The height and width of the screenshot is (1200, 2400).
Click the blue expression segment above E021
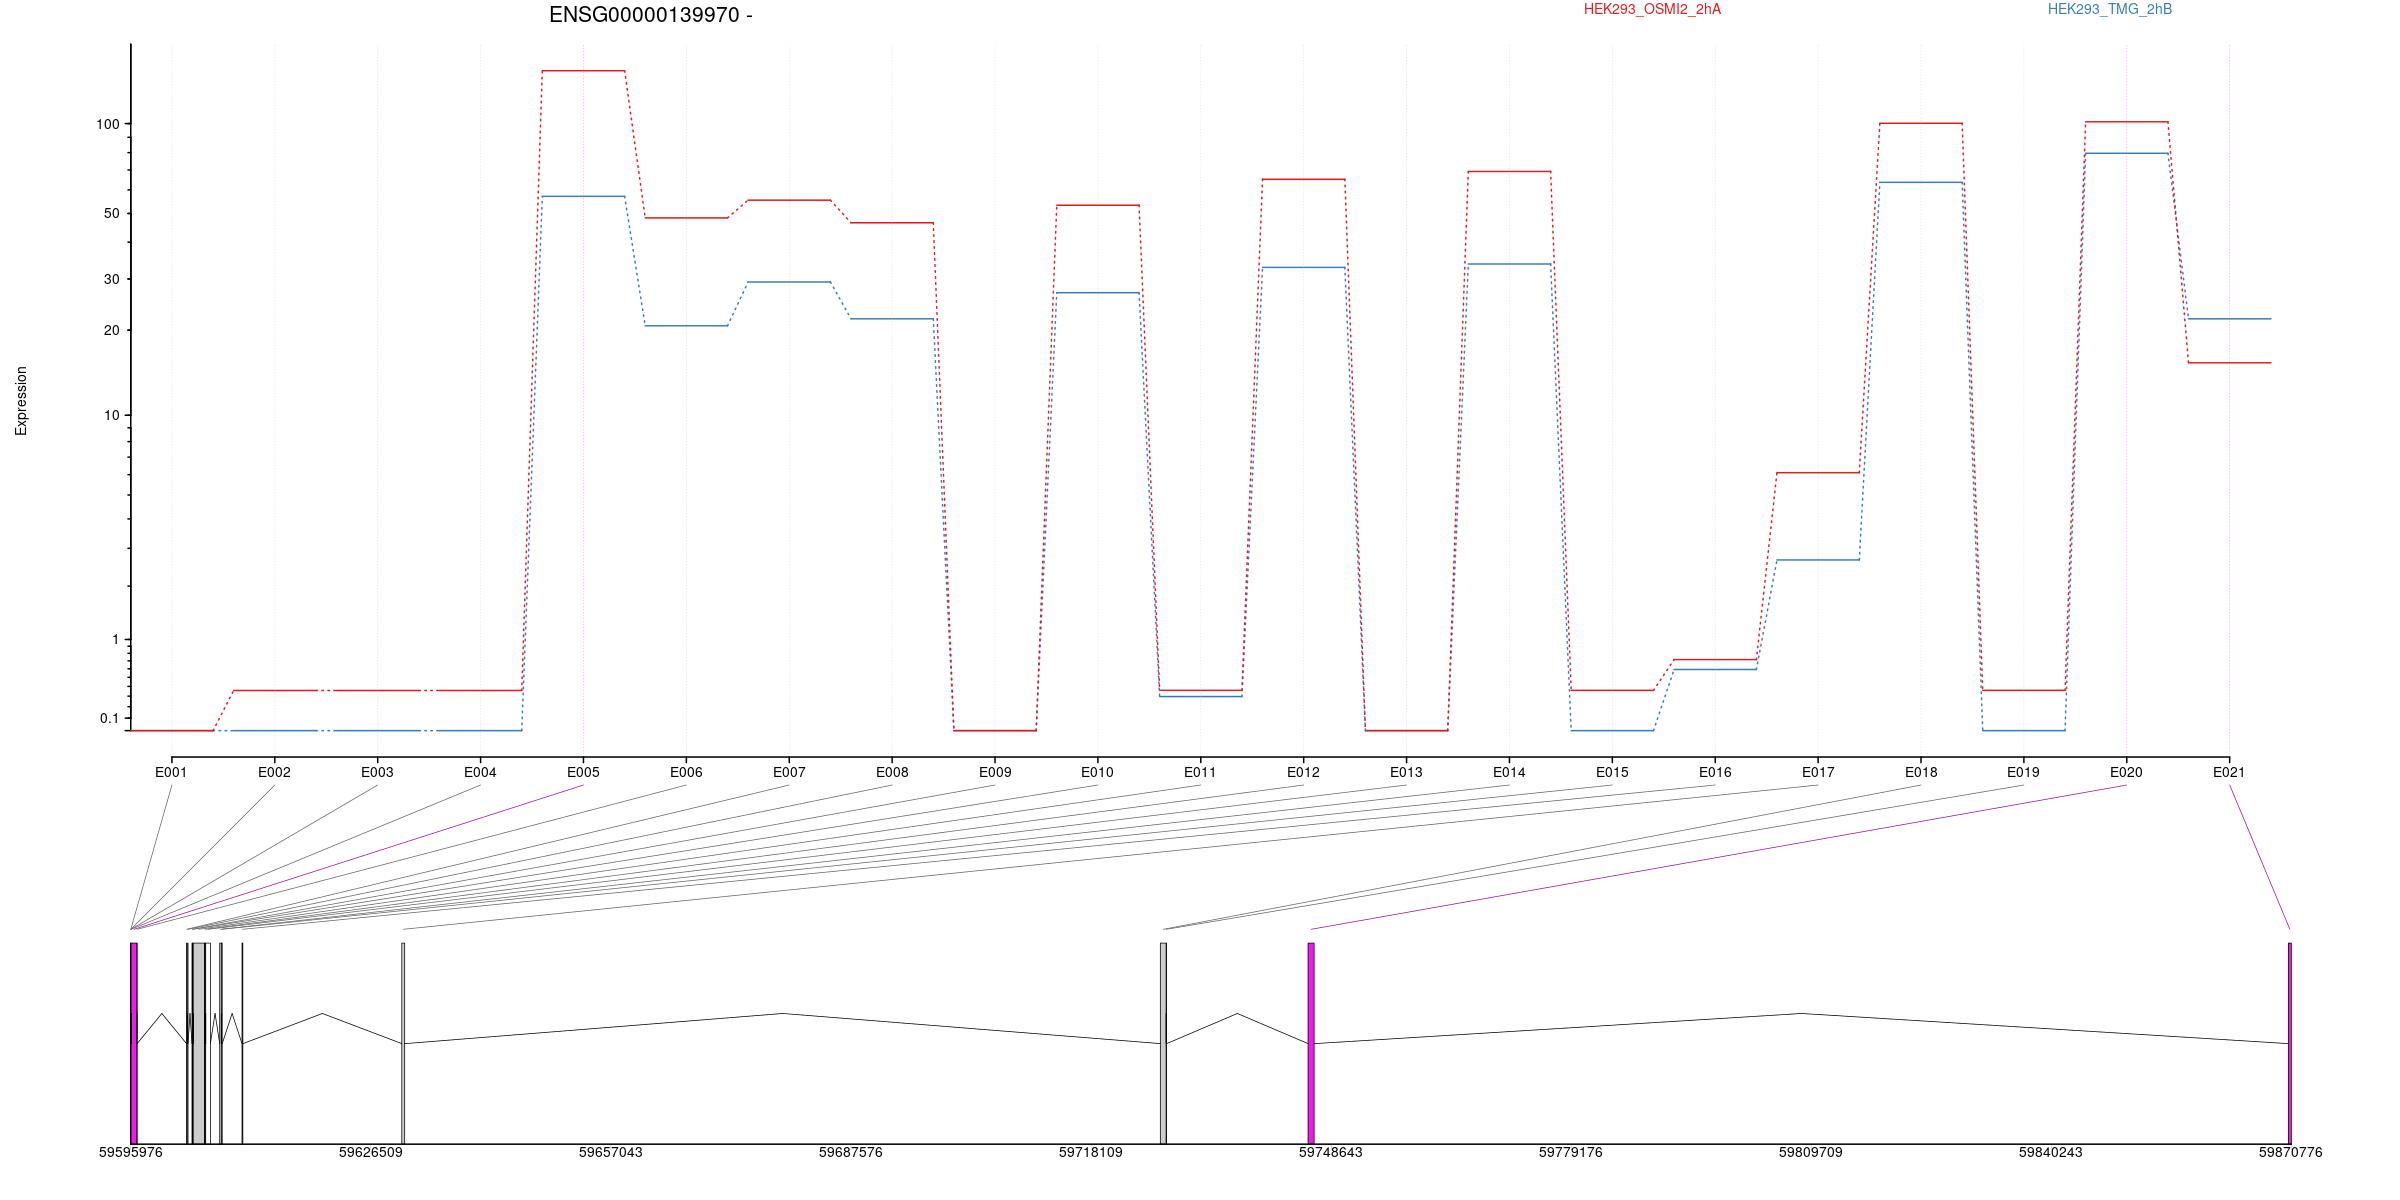tap(2229, 319)
